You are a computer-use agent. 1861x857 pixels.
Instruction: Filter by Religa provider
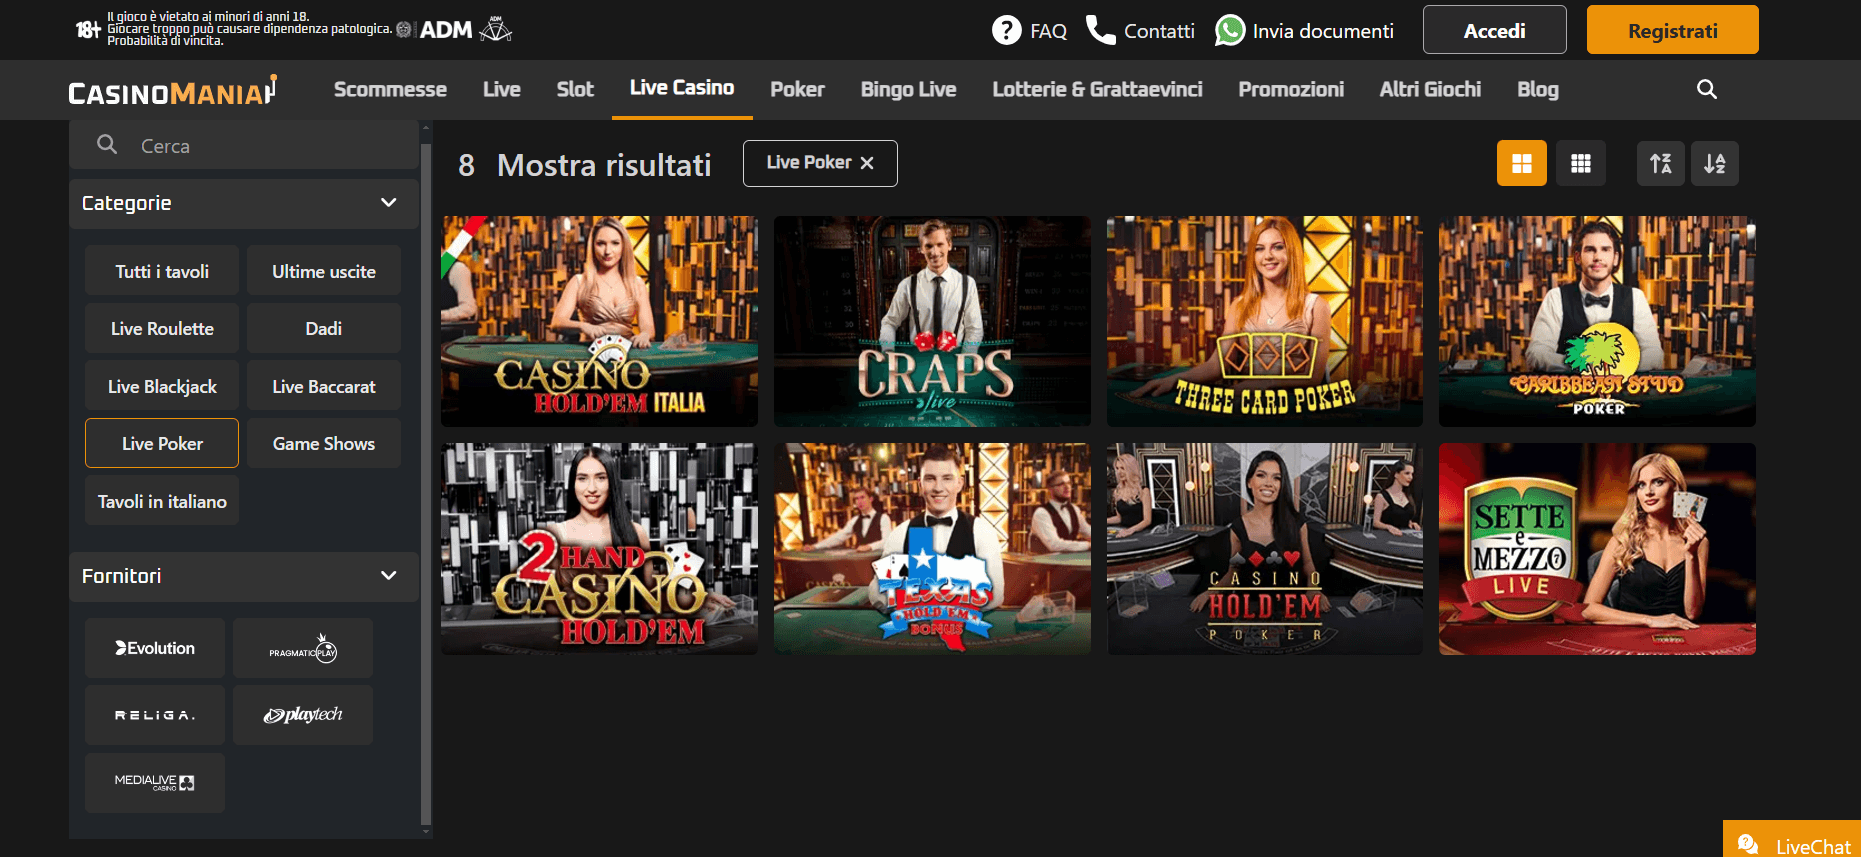[x=155, y=715]
